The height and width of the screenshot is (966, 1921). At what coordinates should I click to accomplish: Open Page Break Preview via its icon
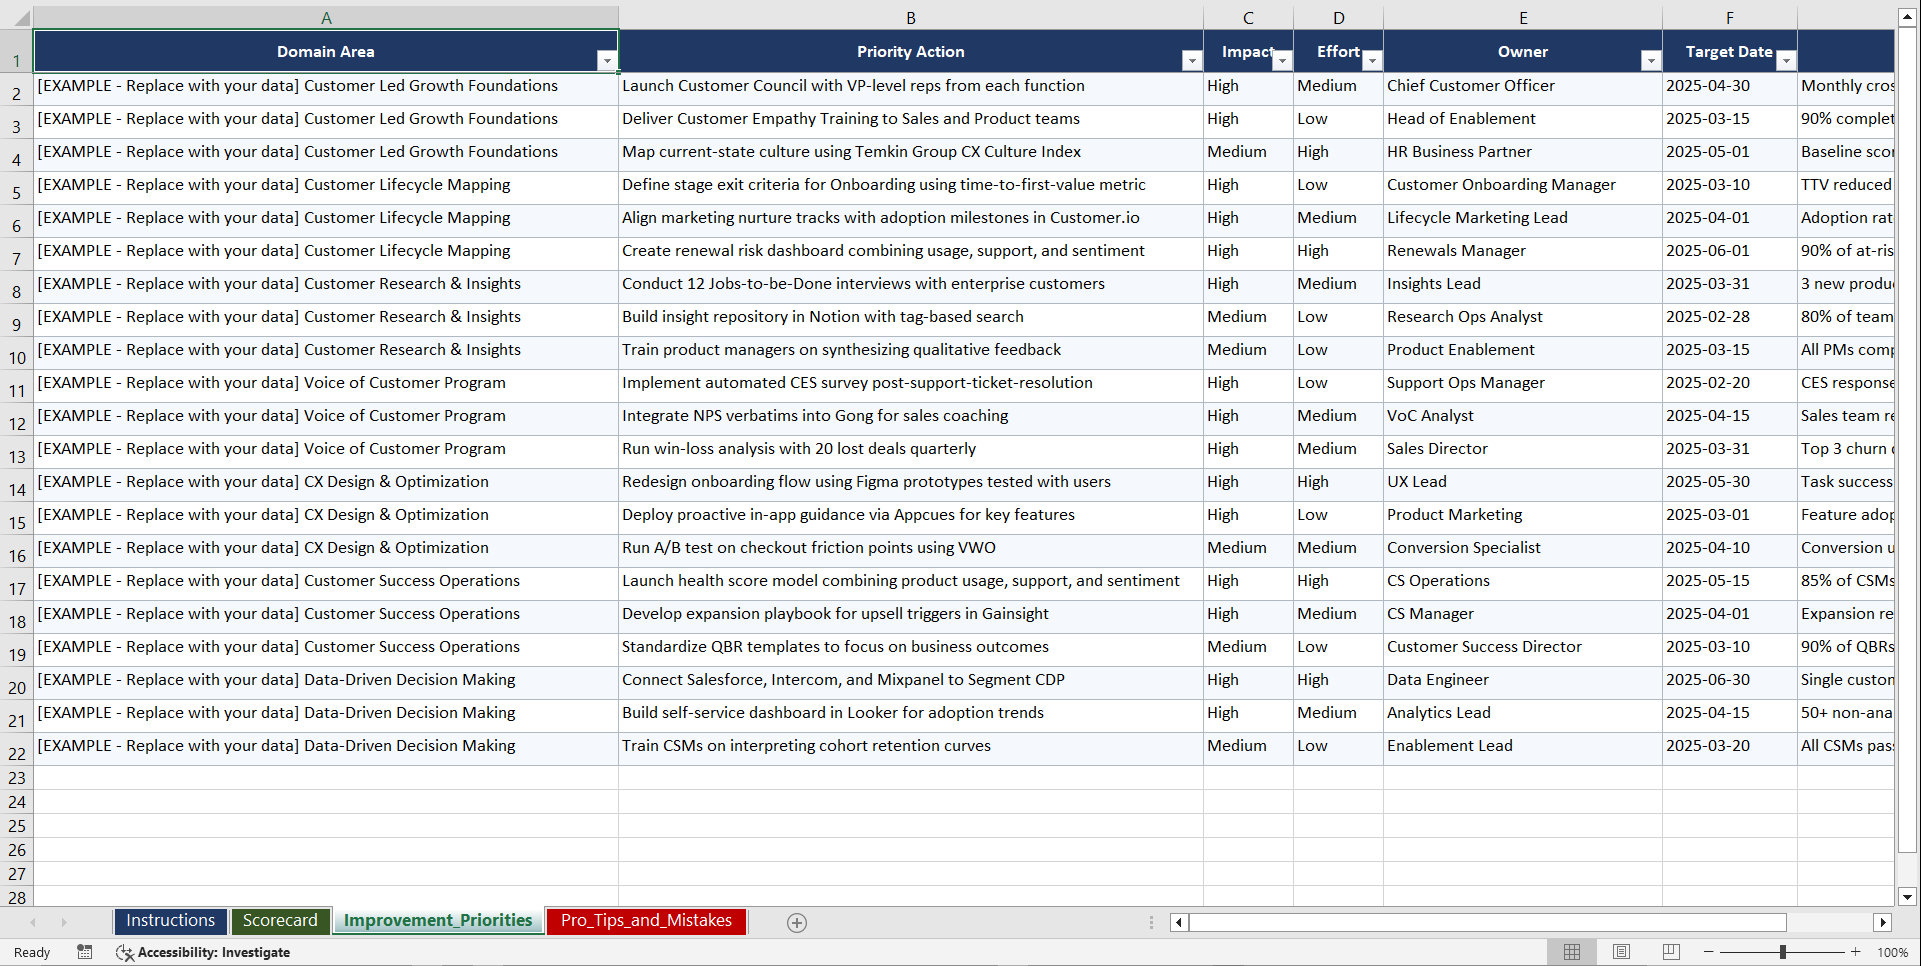tap(1670, 951)
